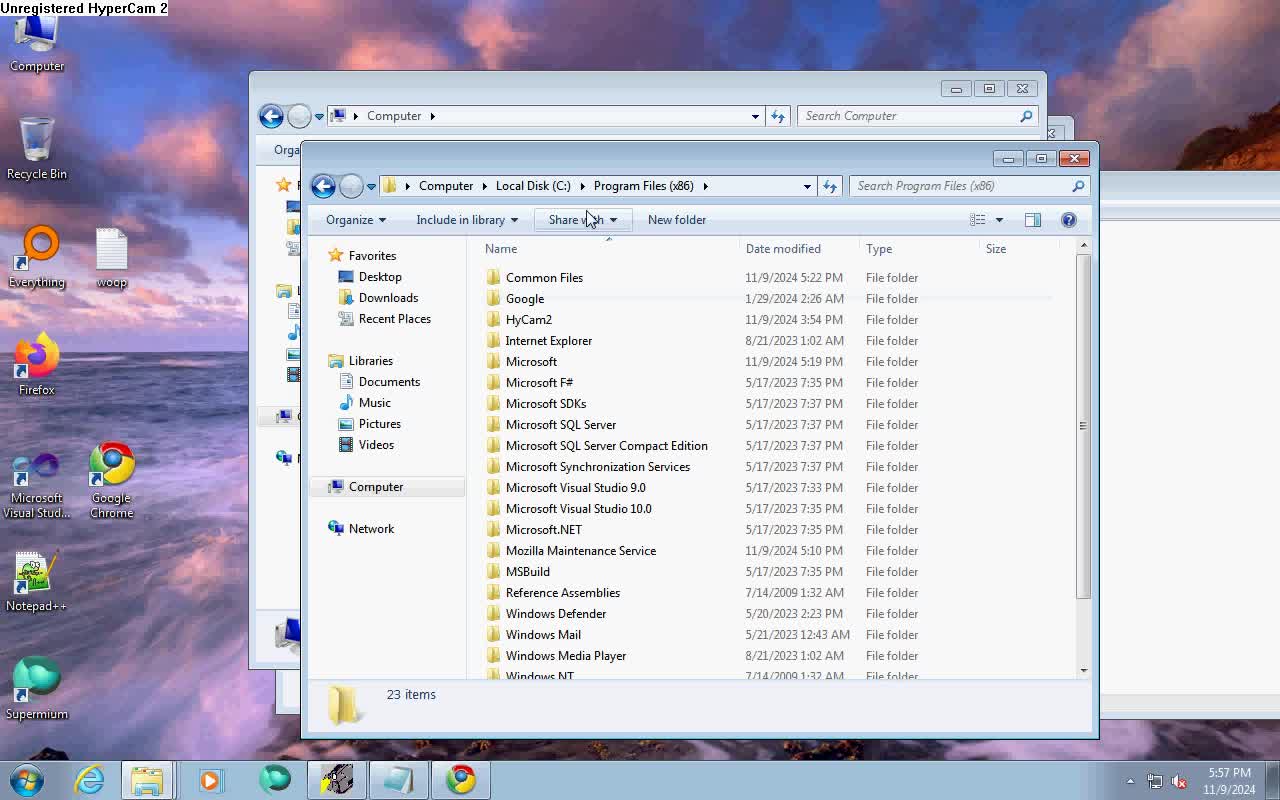Click the file list vertical scrollbar
This screenshot has width=1280, height=800.
(1083, 426)
